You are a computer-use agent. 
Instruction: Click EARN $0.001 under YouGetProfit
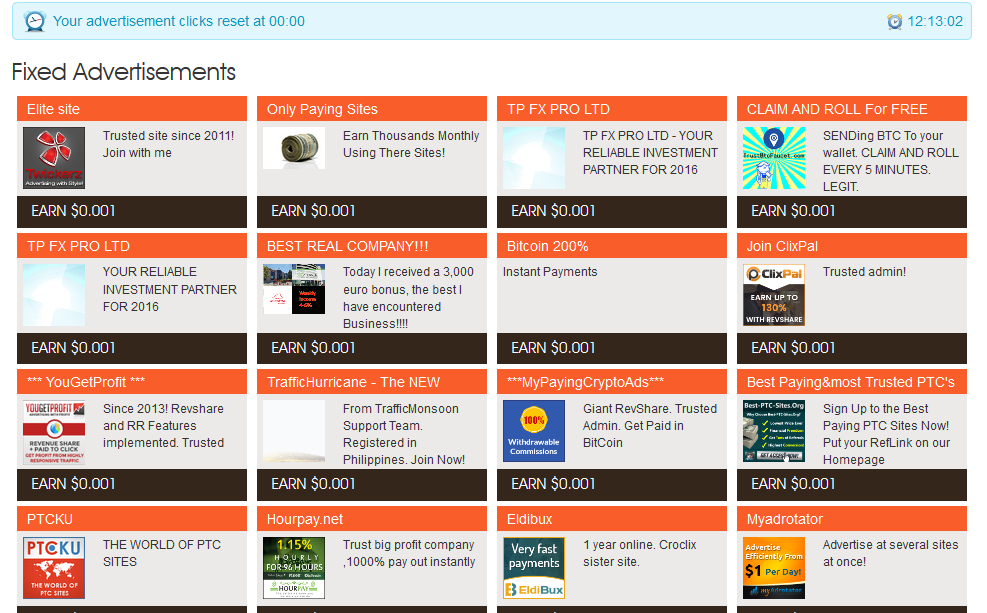(132, 484)
